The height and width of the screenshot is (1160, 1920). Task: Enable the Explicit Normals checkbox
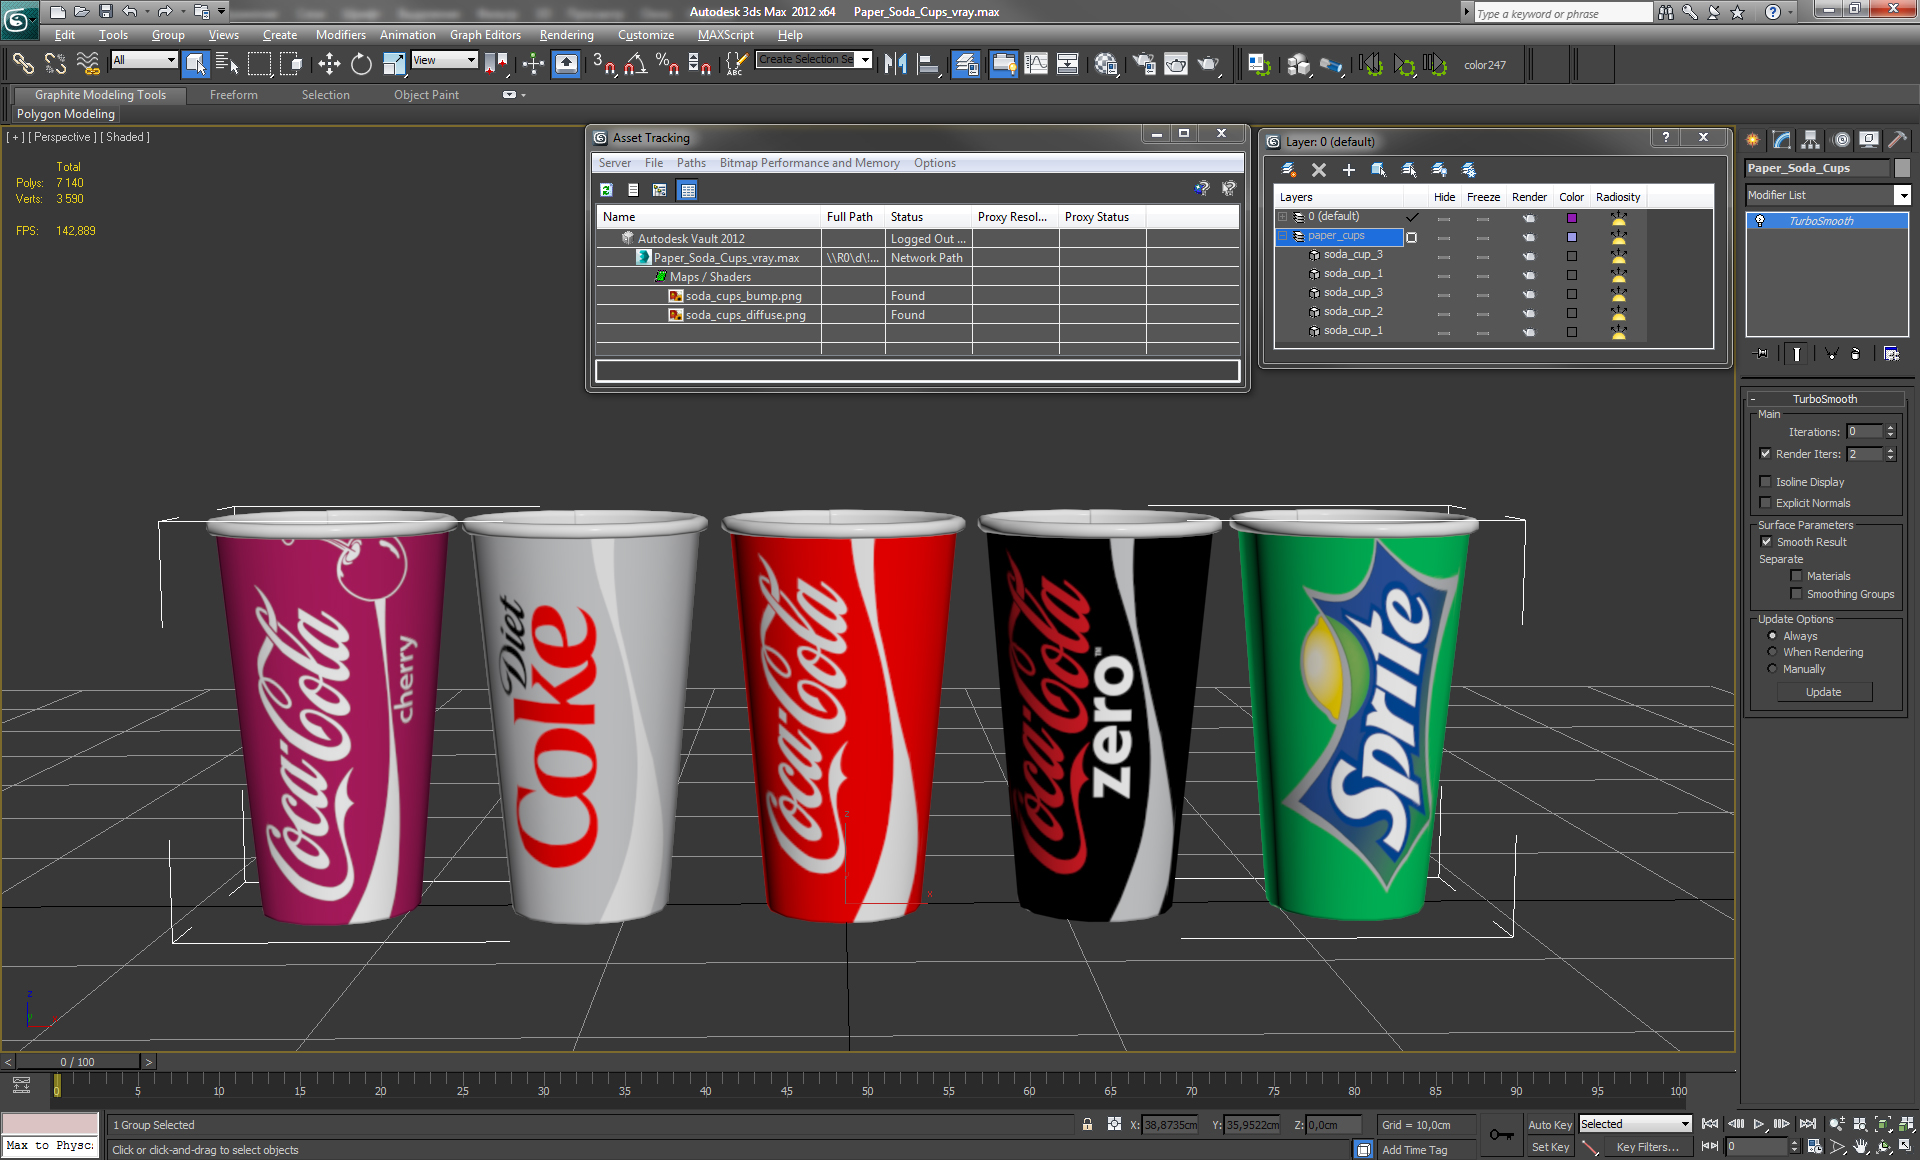1766,503
